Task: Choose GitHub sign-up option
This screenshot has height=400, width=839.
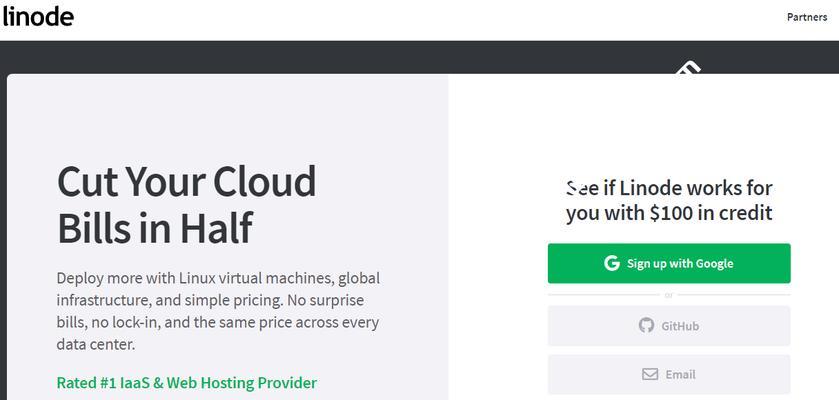Action: point(669,326)
